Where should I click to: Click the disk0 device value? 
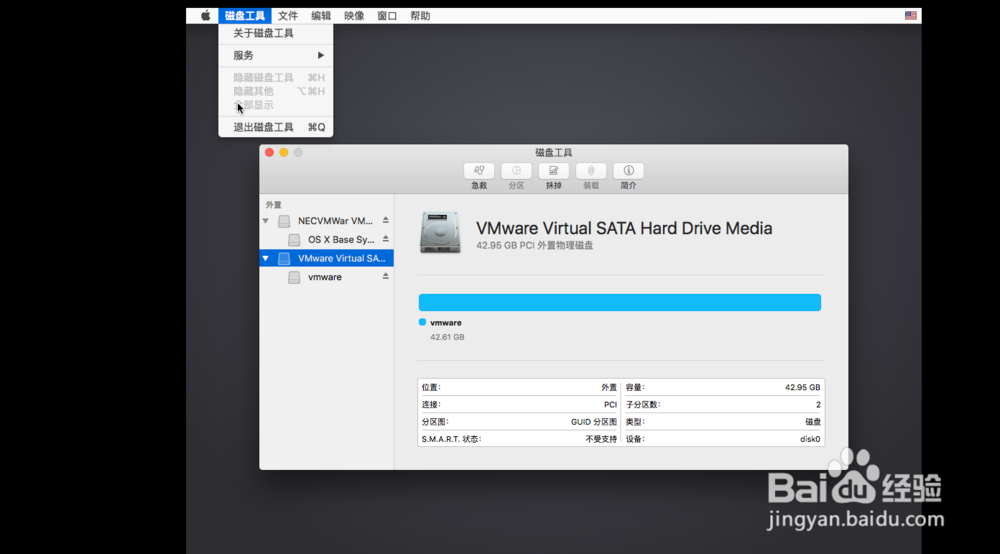pyautogui.click(x=810, y=439)
